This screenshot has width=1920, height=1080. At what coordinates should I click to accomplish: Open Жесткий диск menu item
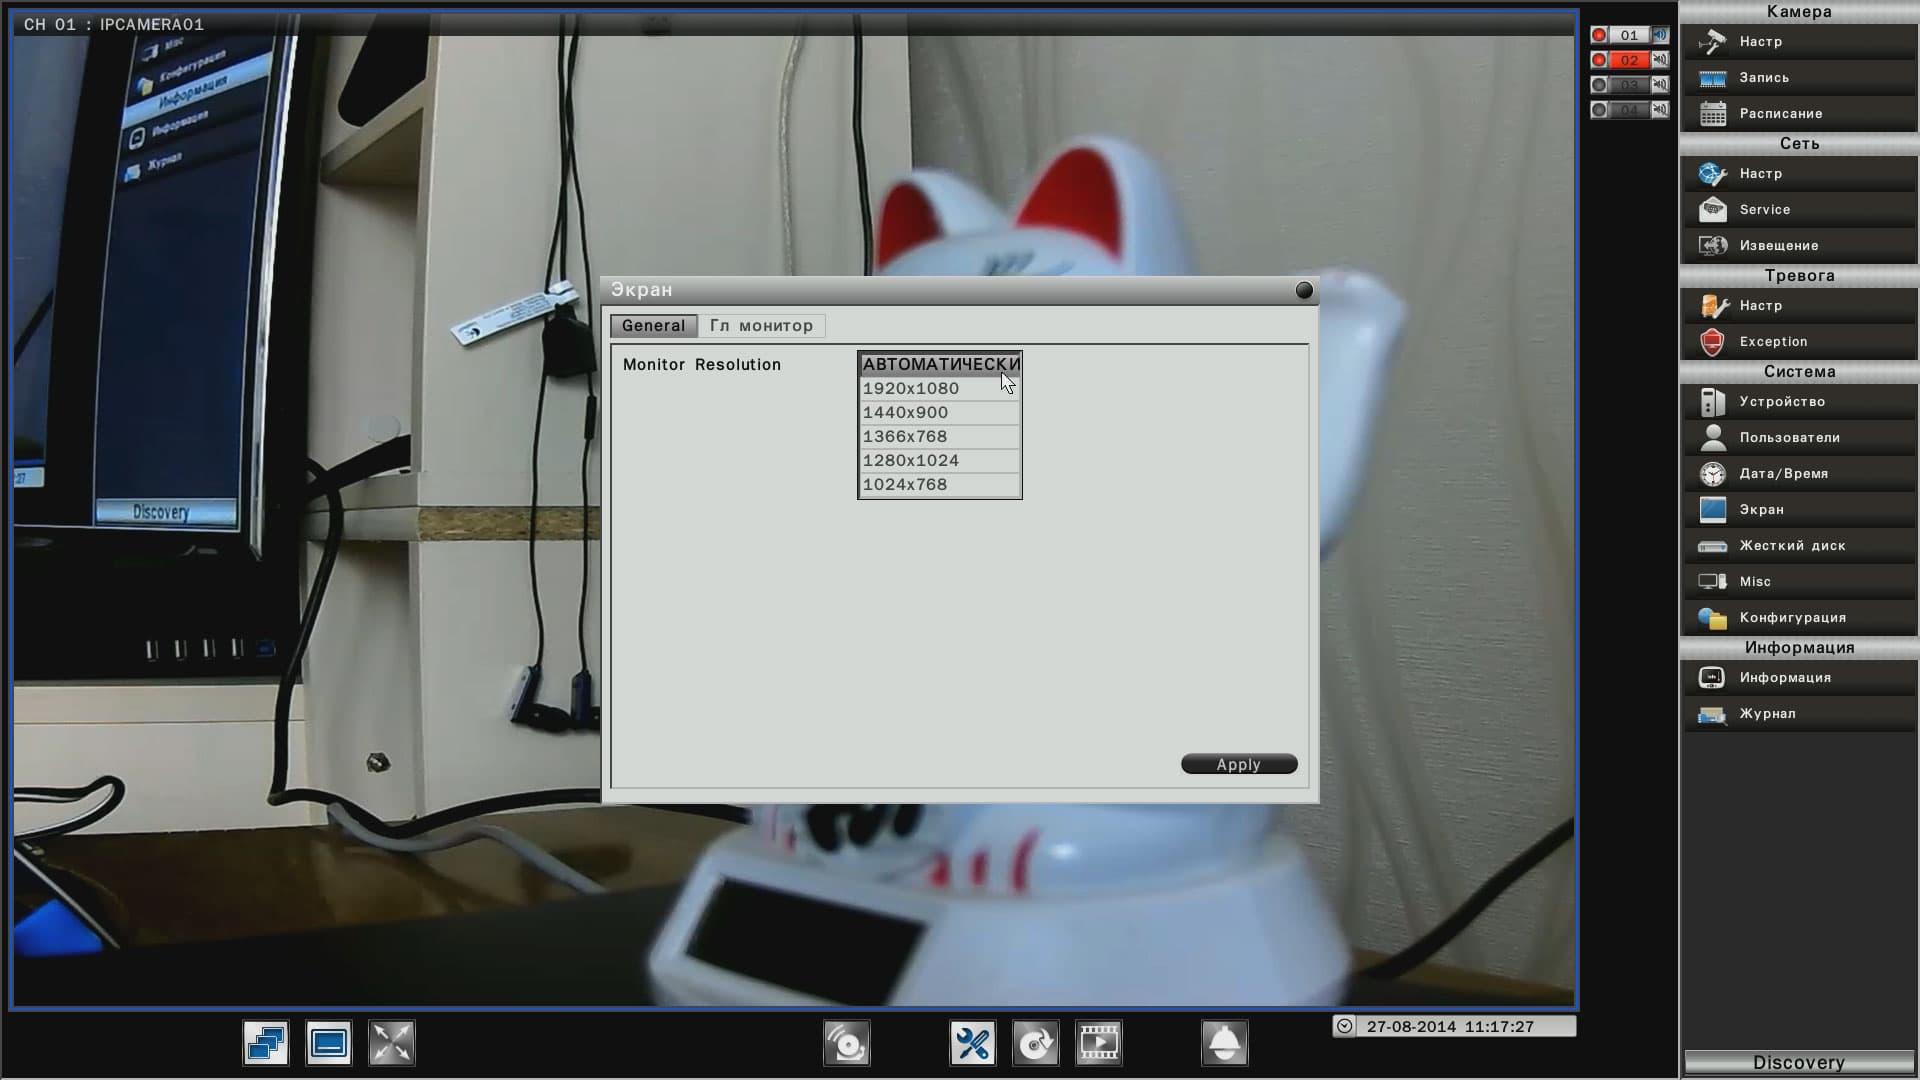pos(1792,546)
